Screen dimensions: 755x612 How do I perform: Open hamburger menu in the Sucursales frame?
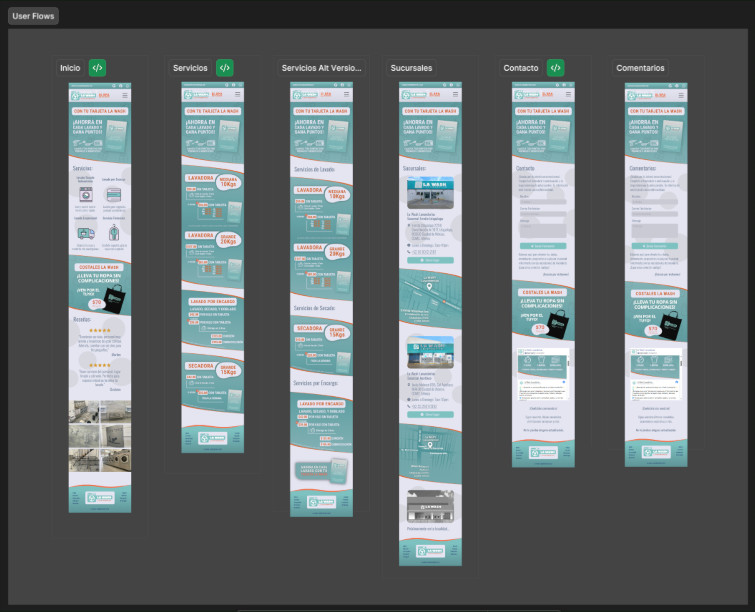point(456,94)
